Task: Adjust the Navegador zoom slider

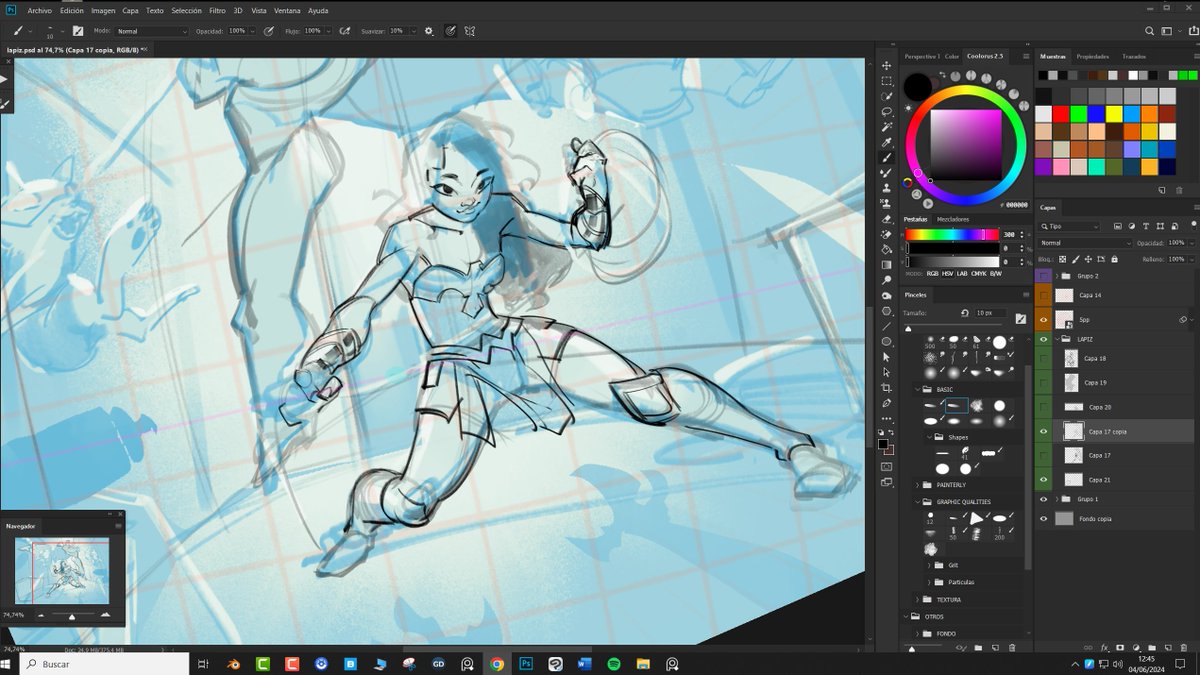Action: coord(72,615)
